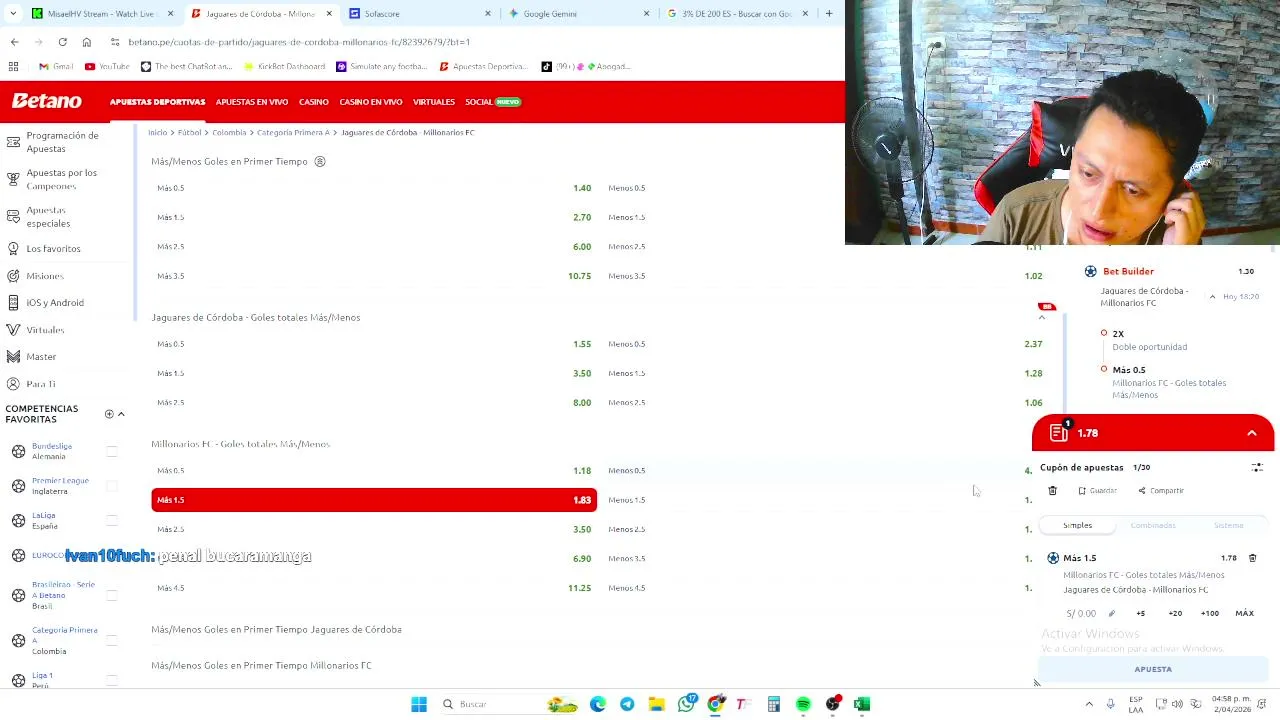The height and width of the screenshot is (720, 1280).
Task: Tick the Bundesliga Alemania checkbox
Action: tap(112, 451)
